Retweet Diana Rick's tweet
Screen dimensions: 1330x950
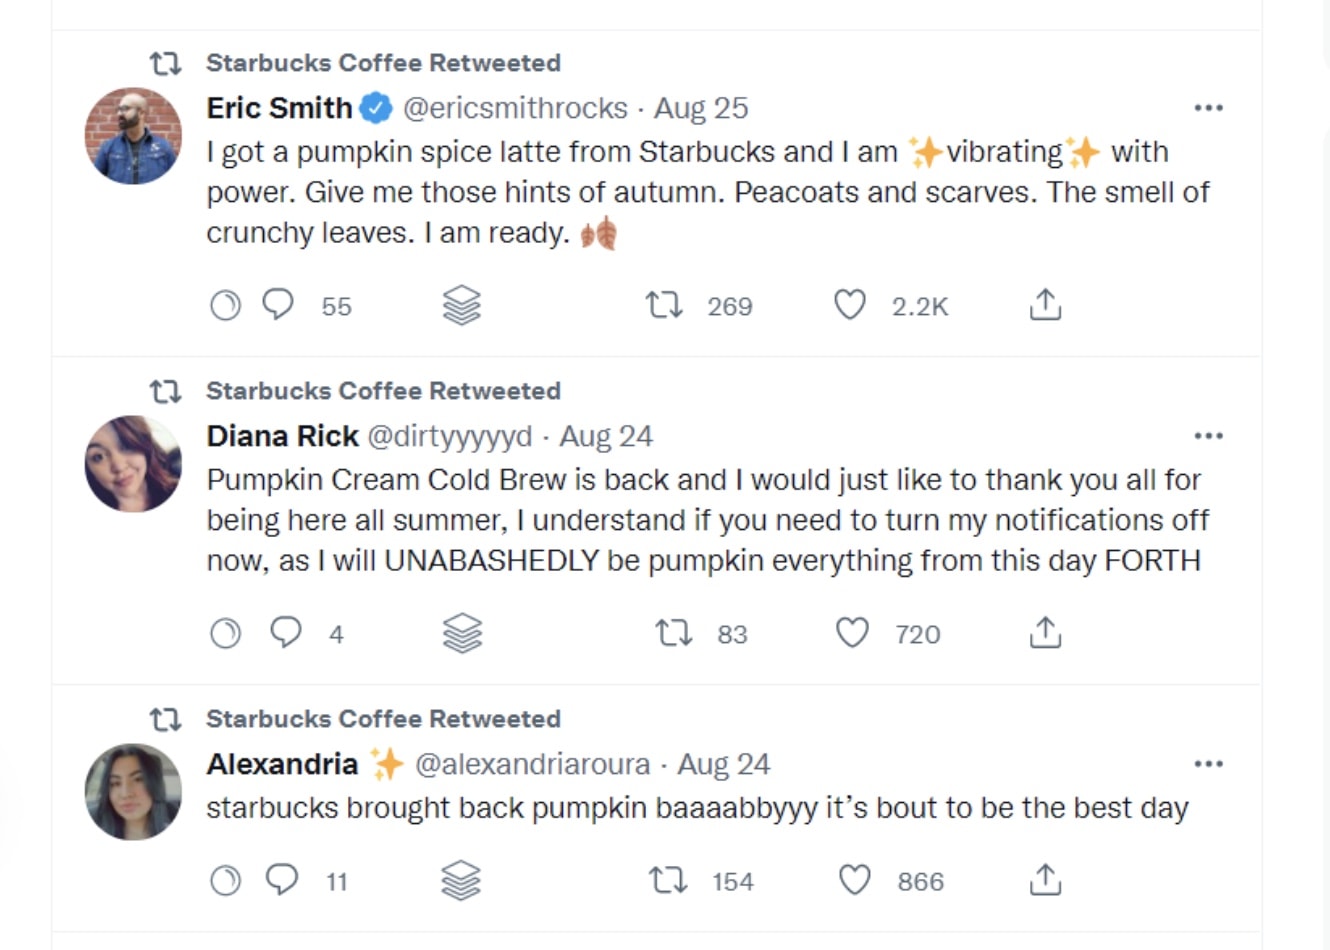point(673,633)
